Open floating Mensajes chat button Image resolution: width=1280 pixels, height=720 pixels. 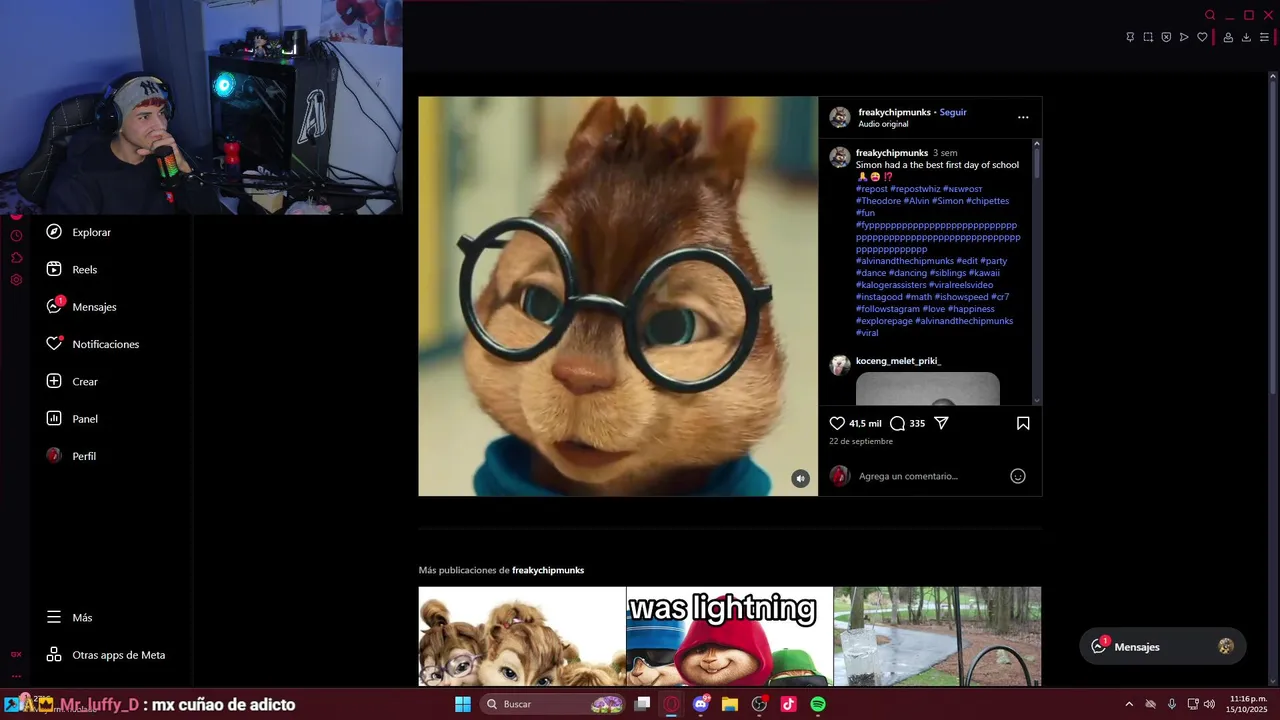[x=1162, y=647]
